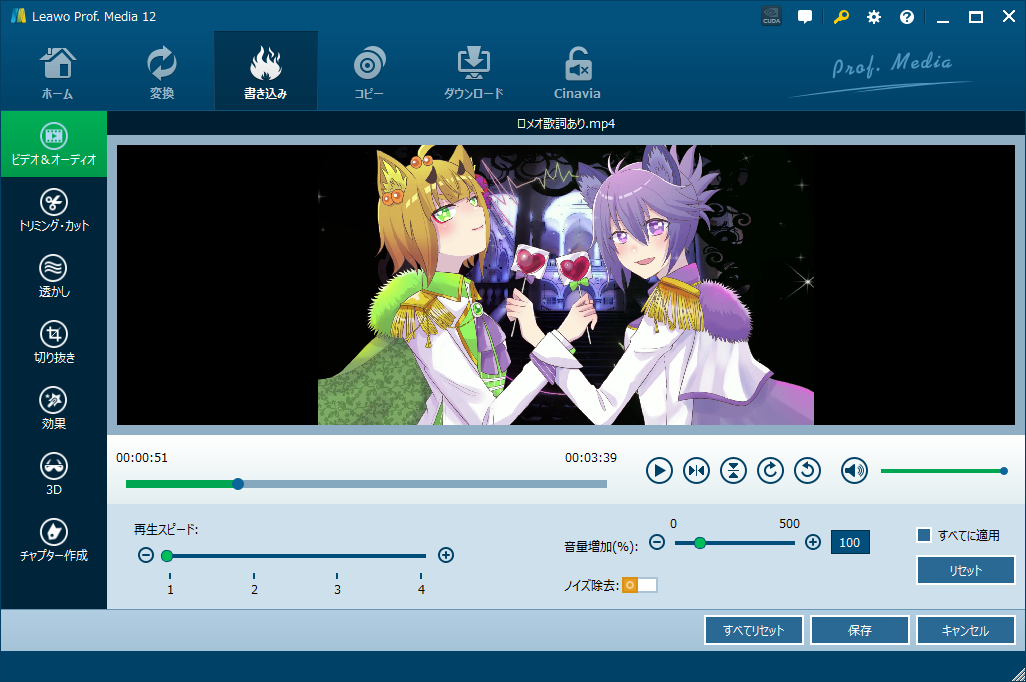This screenshot has width=1026, height=682.
Task: Mute the preview with the speaker icon
Action: pos(854,470)
